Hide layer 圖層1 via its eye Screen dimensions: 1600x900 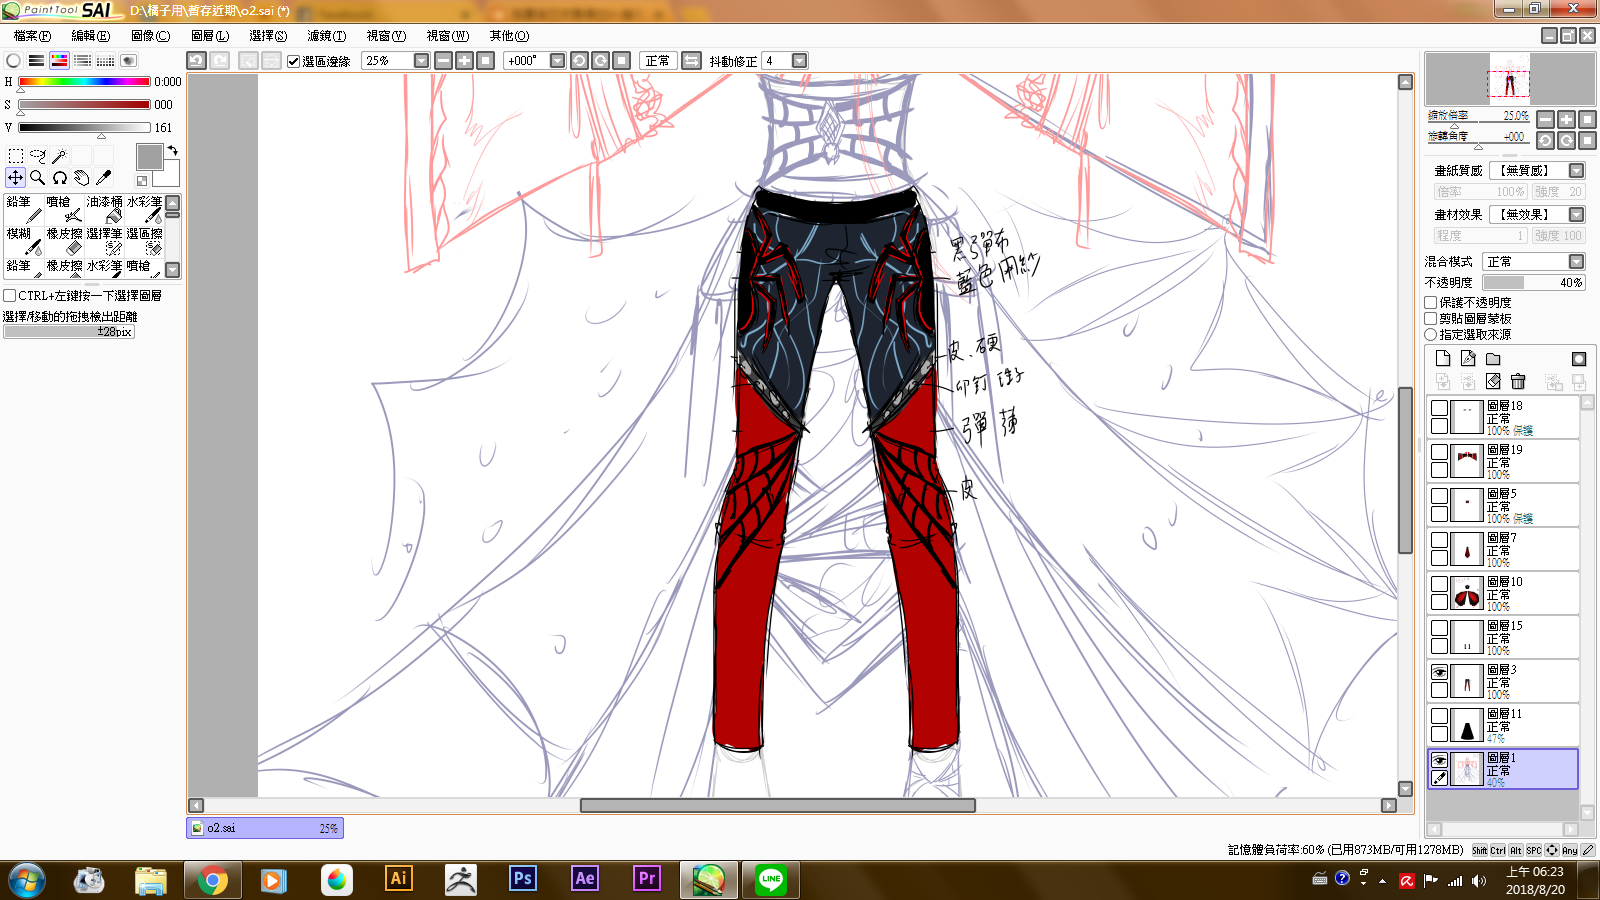click(x=1439, y=760)
